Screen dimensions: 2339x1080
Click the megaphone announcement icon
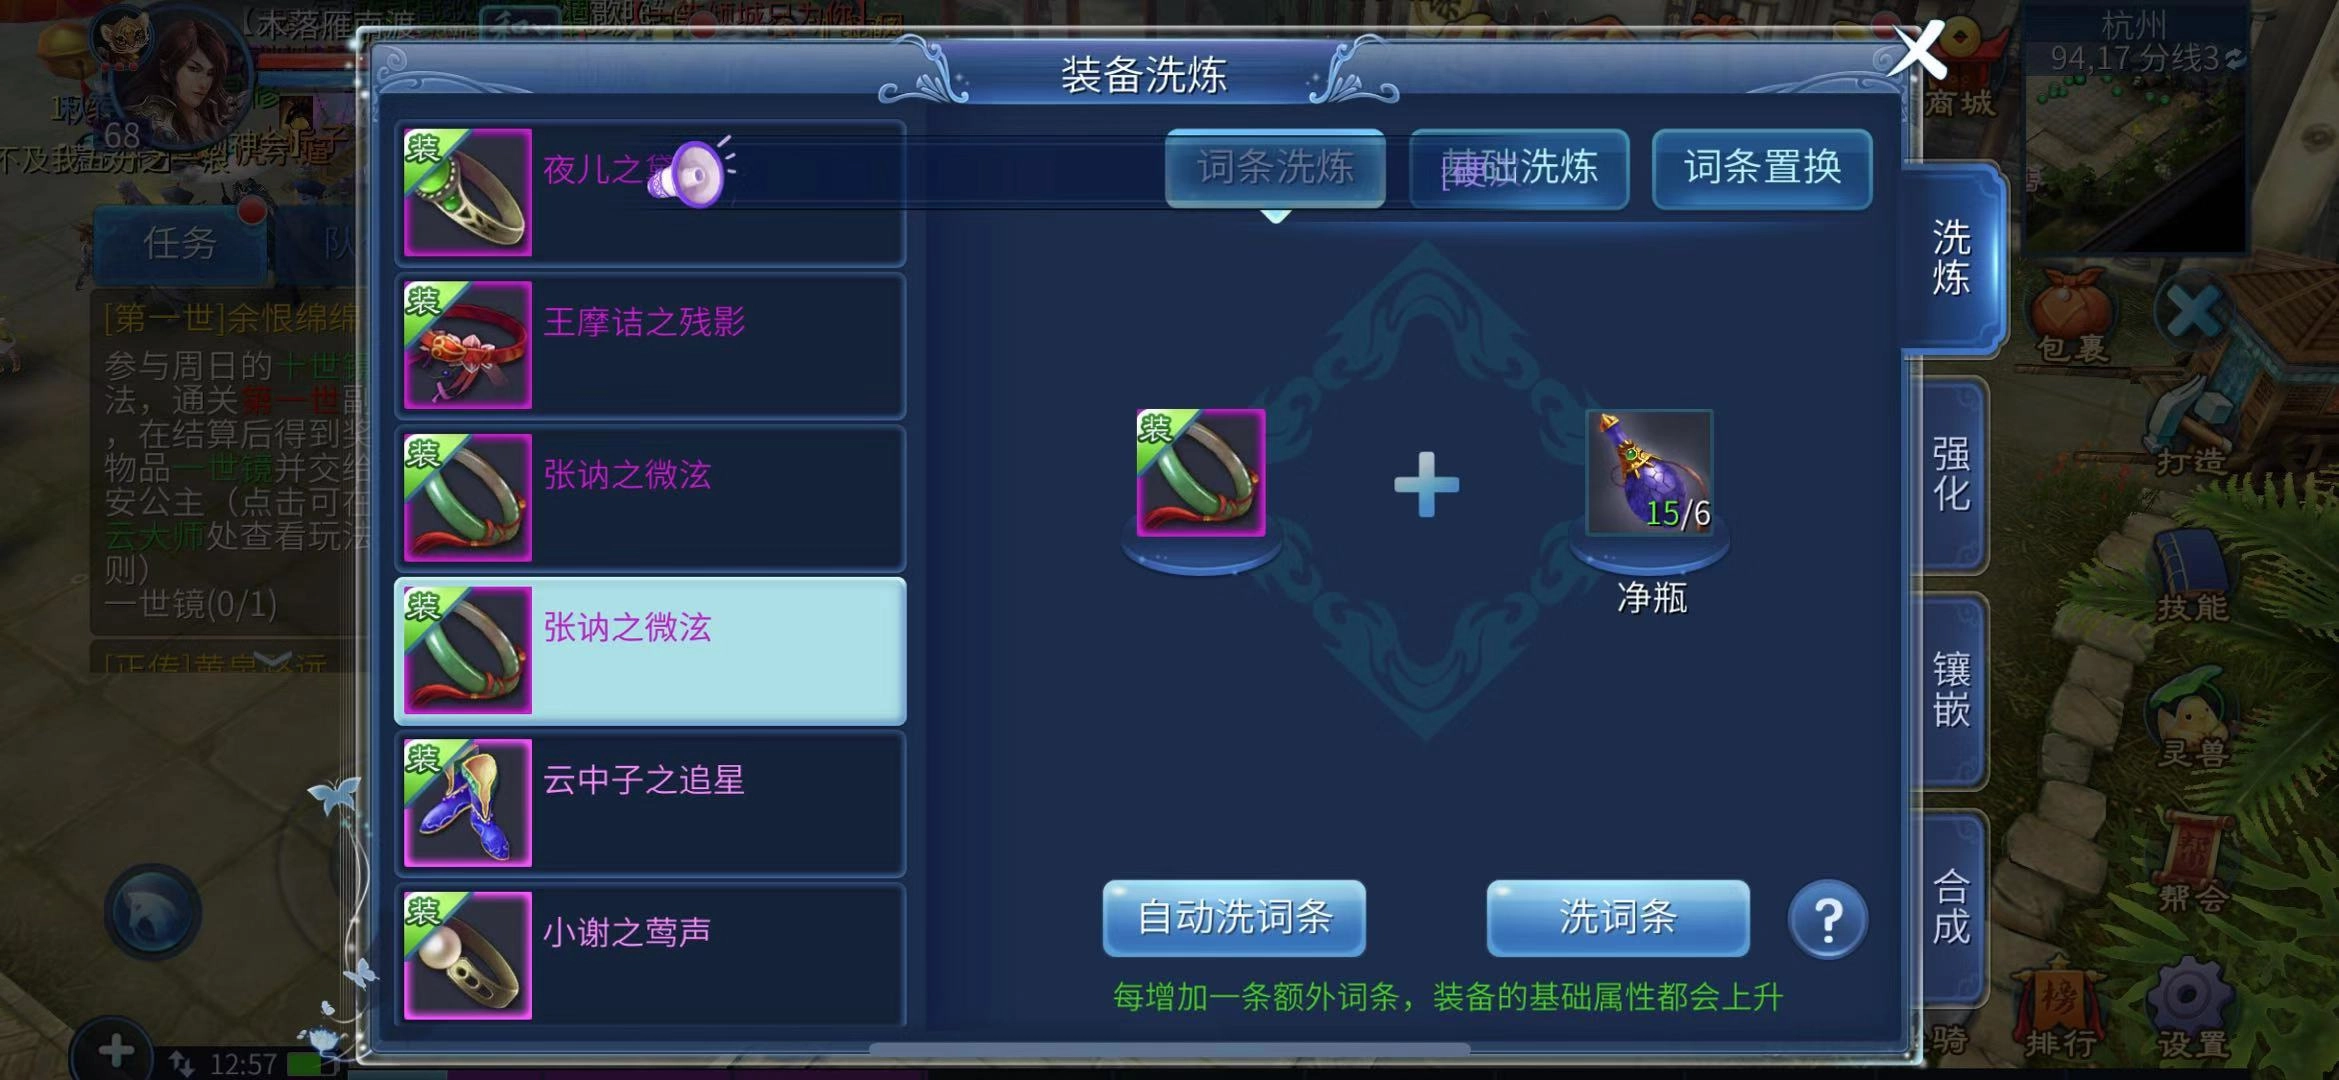coord(695,174)
